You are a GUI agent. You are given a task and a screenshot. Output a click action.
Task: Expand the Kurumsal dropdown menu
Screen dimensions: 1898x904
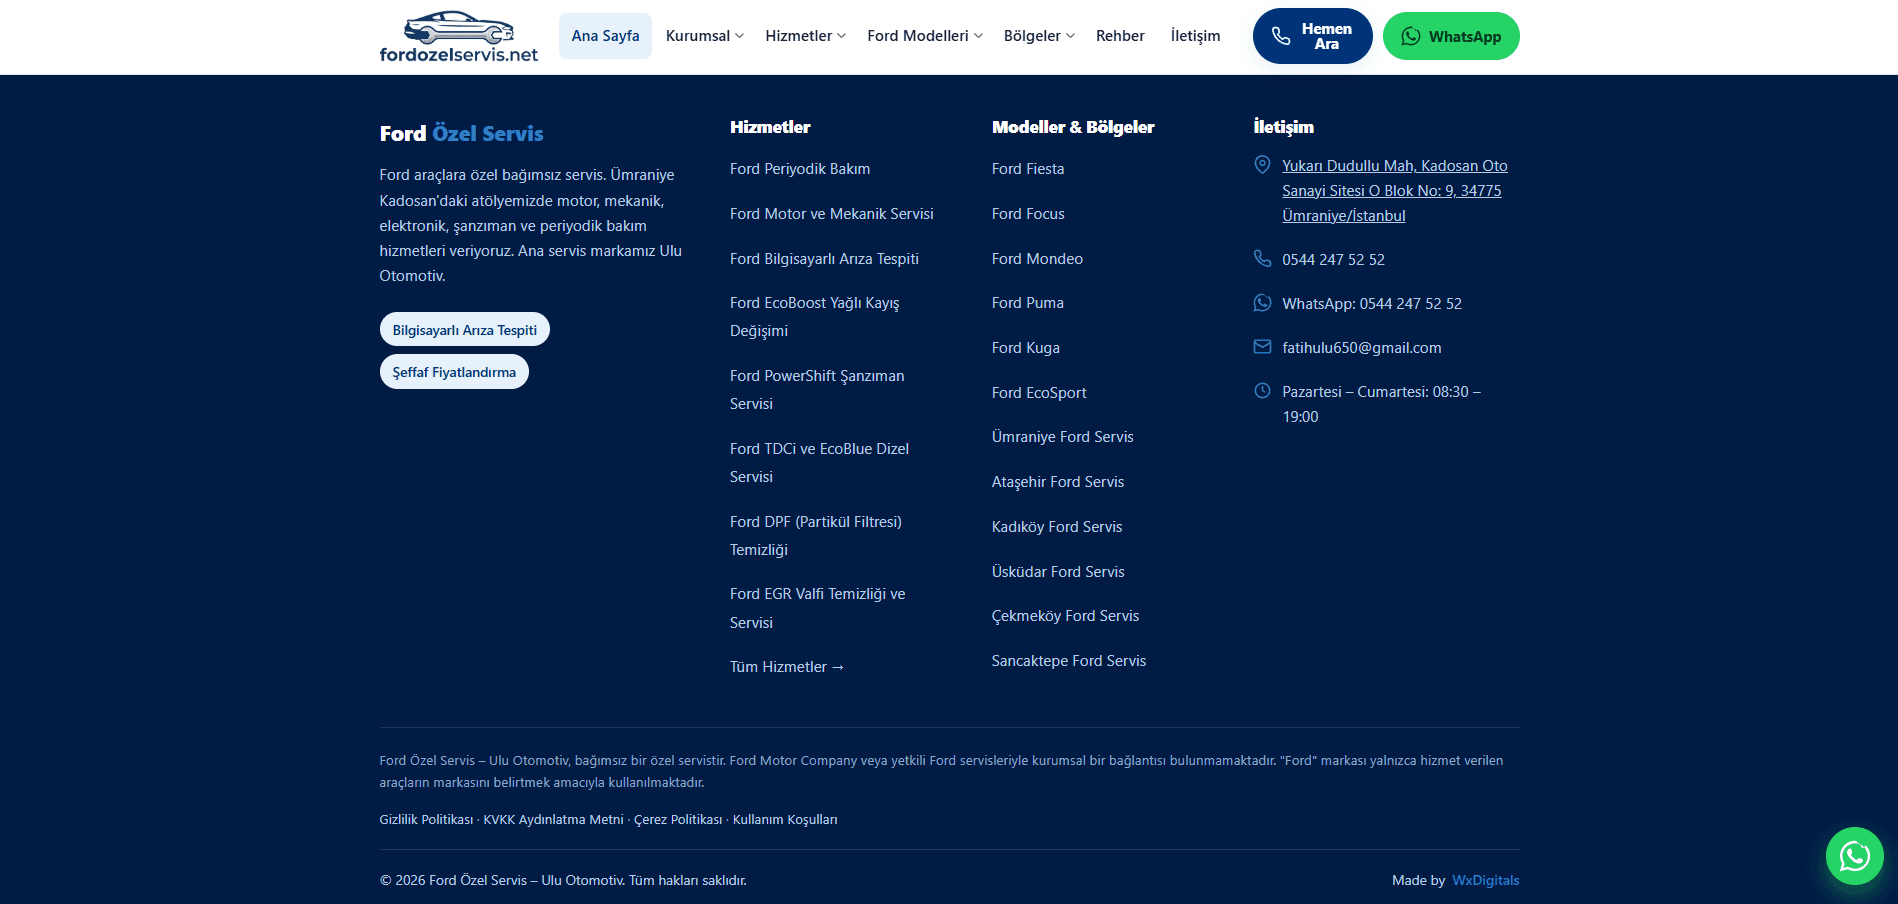pyautogui.click(x=705, y=36)
